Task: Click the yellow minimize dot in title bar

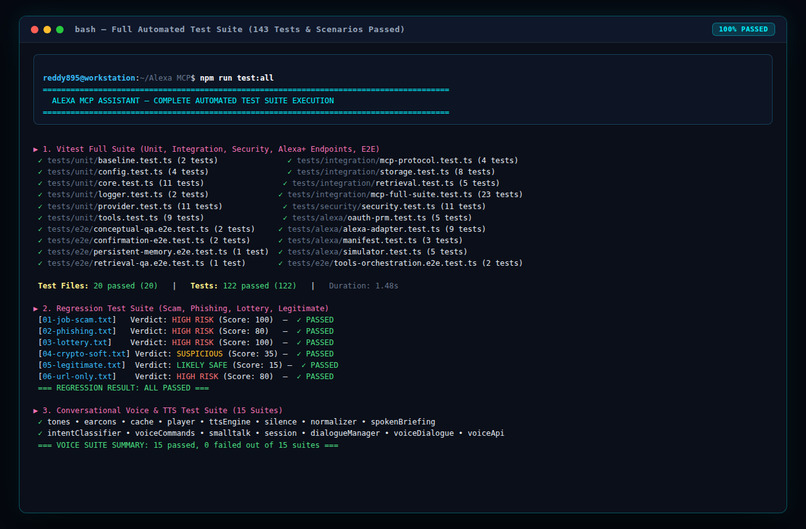Action: point(47,29)
